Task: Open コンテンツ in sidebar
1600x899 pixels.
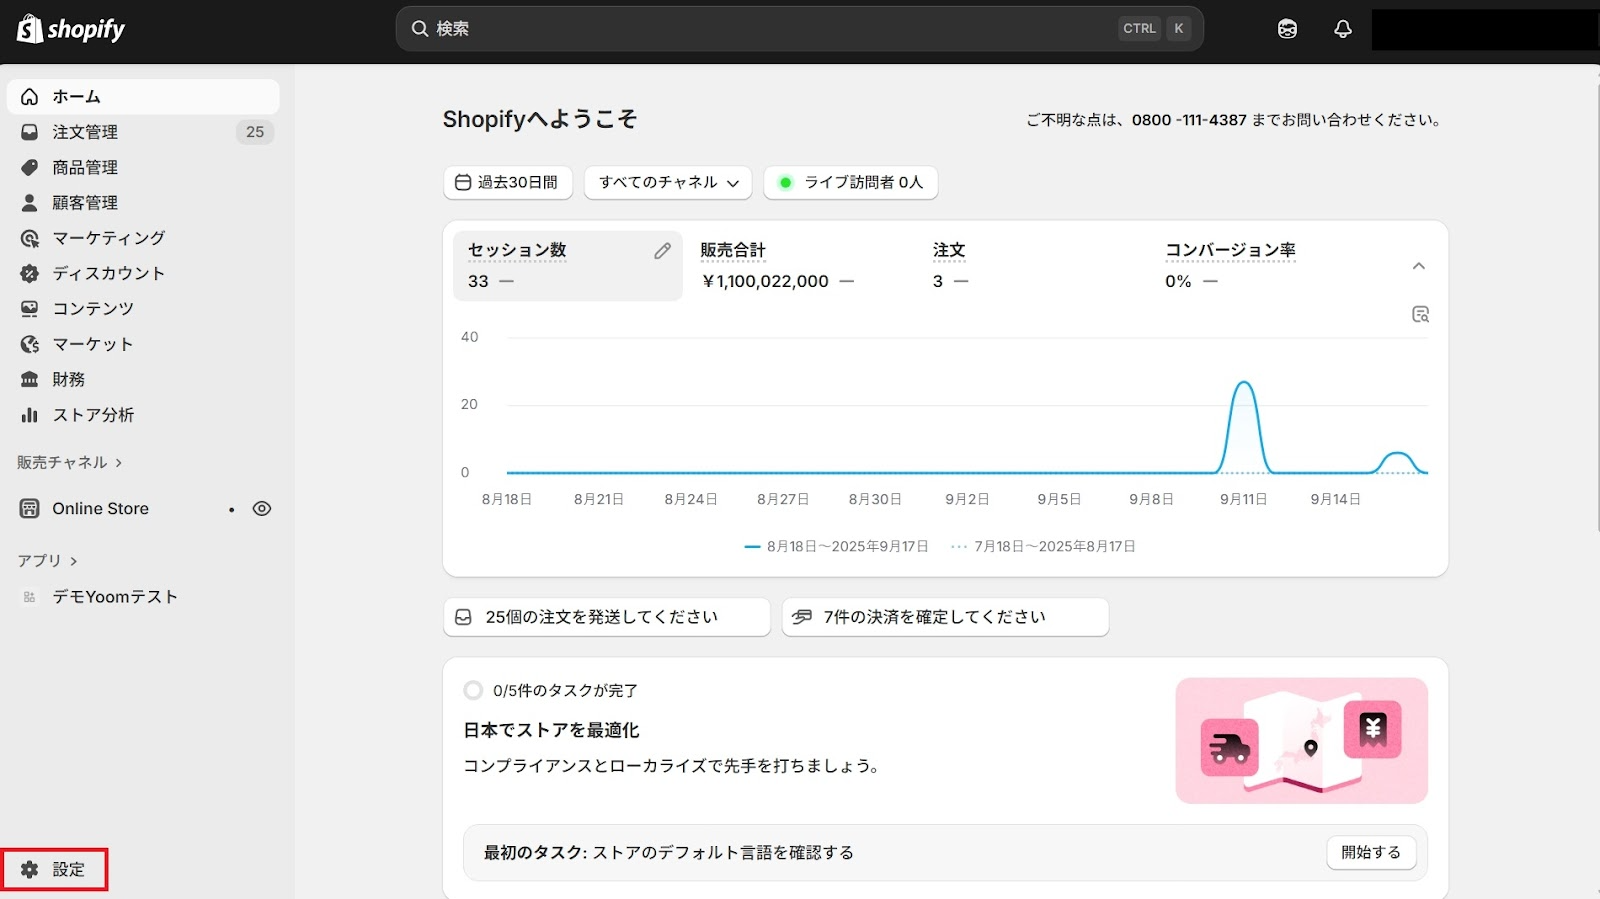Action: (x=143, y=309)
